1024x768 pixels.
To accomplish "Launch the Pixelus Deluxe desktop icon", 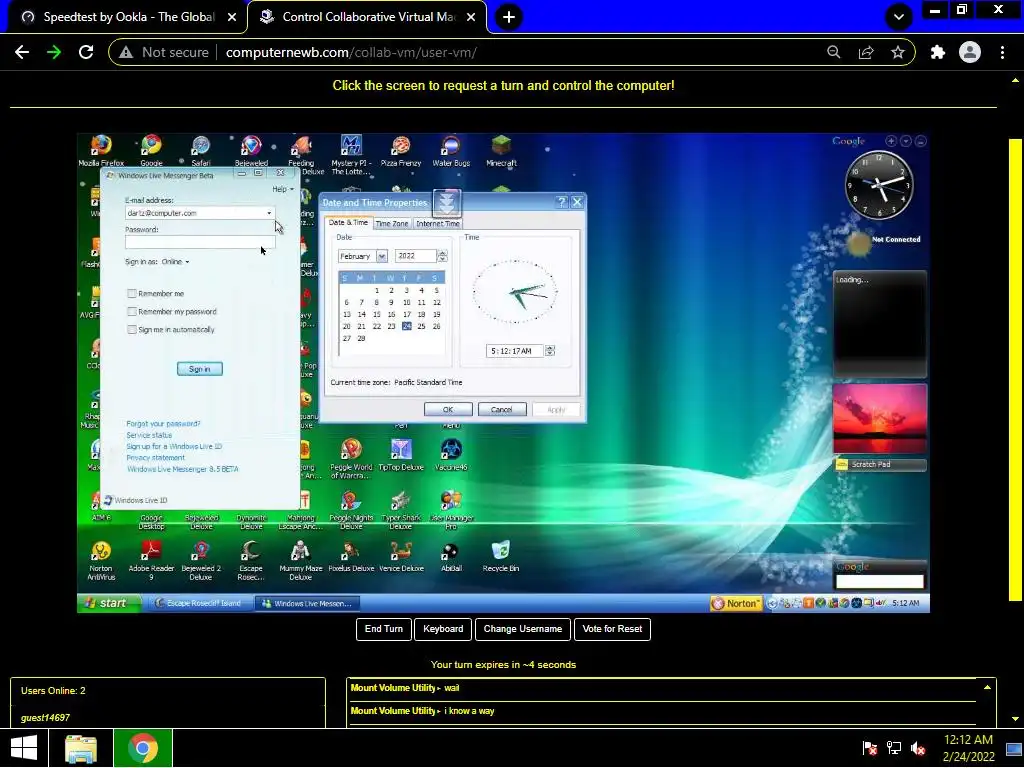I will click(351, 556).
